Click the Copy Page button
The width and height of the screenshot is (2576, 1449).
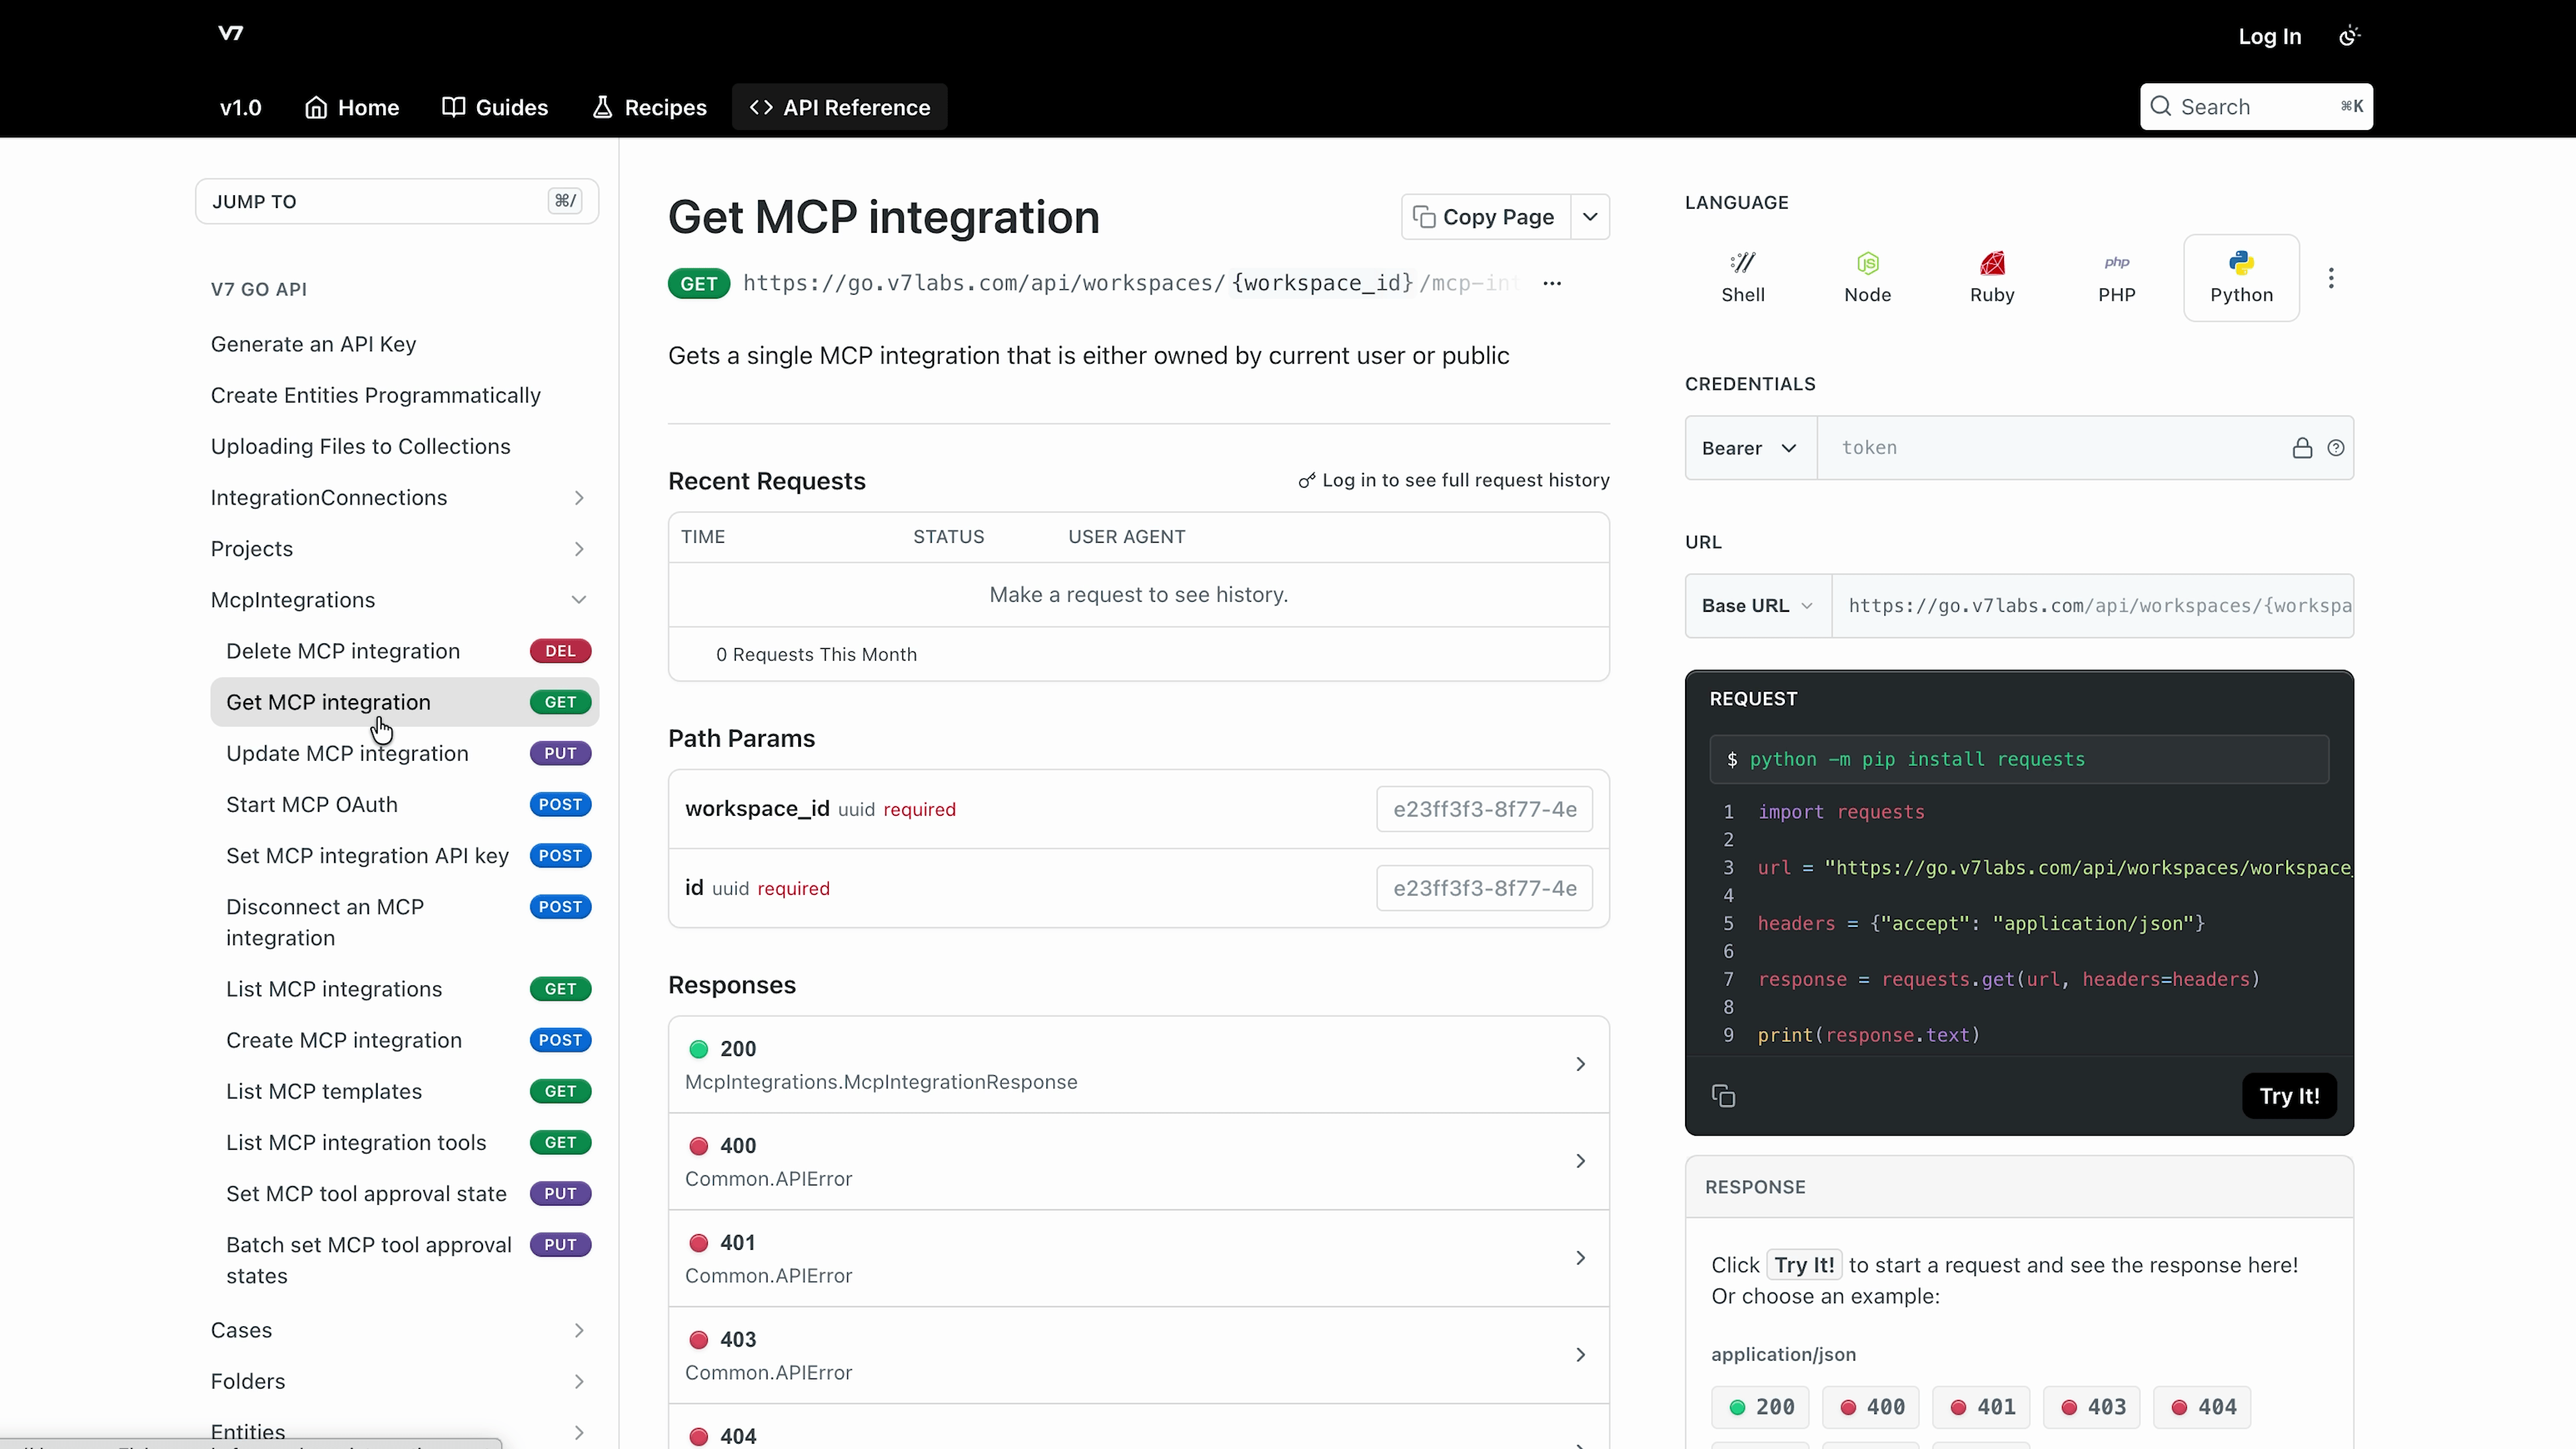[1486, 217]
